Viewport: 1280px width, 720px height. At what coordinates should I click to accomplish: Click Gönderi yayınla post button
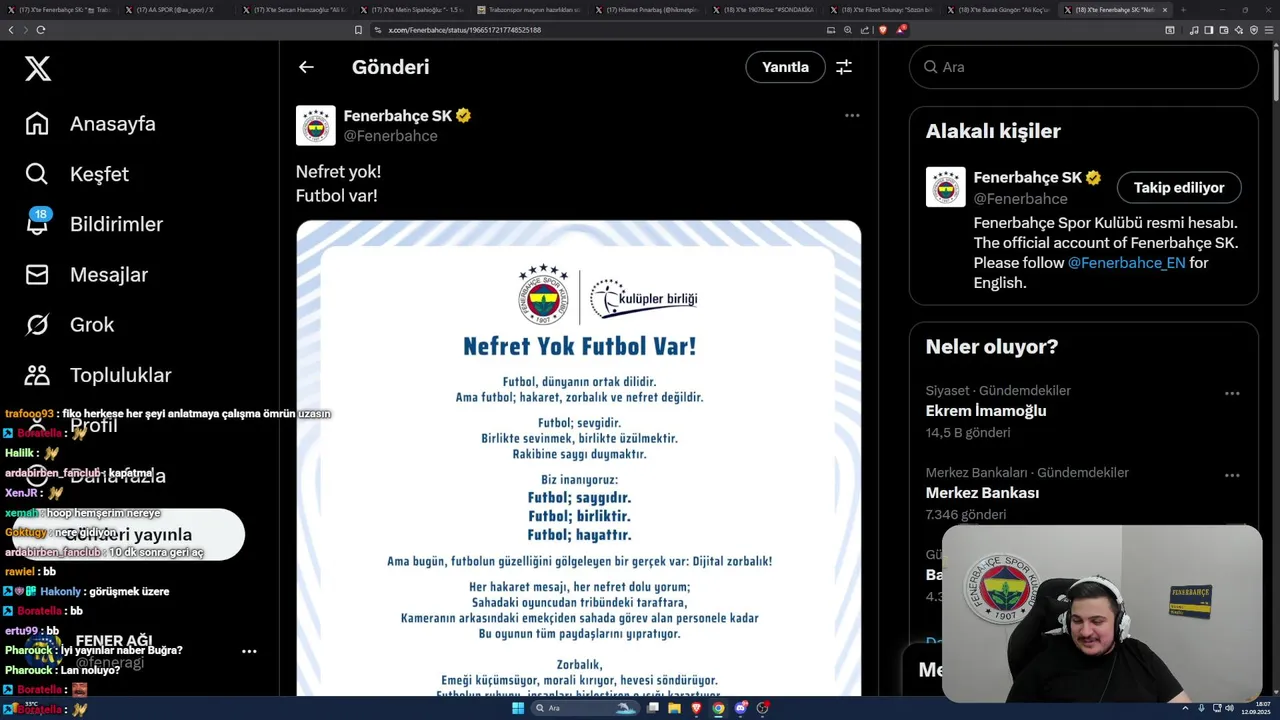tap(129, 534)
